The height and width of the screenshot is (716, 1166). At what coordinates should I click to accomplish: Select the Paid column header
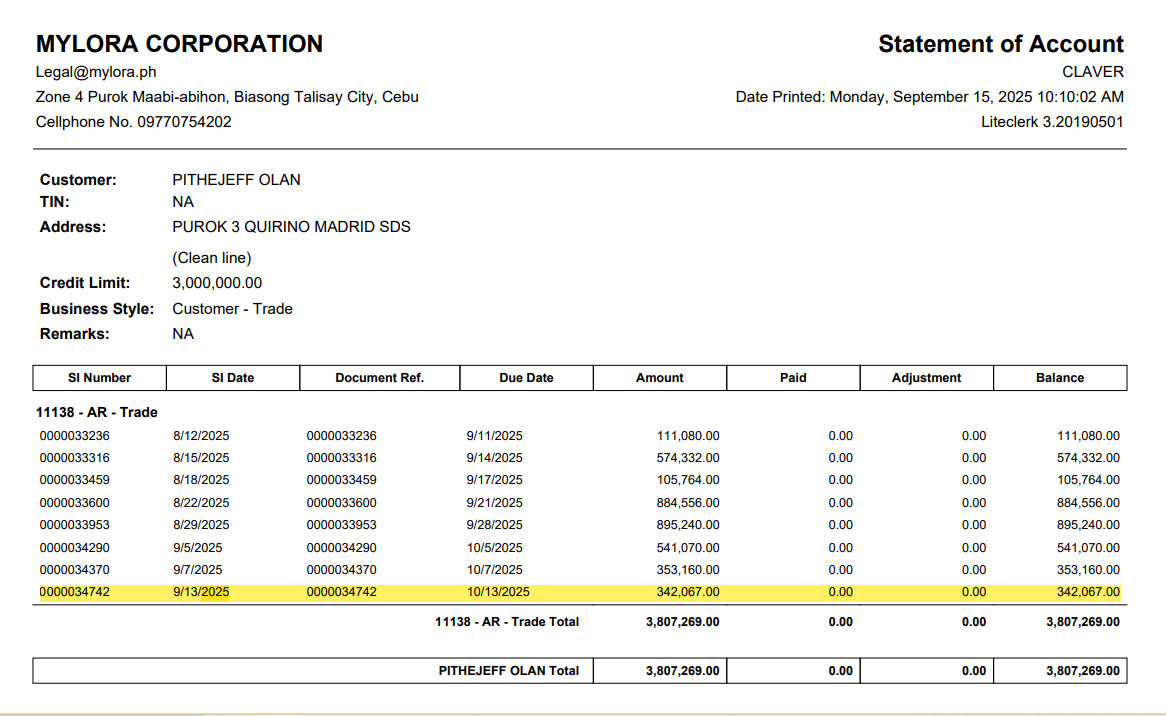[793, 378]
